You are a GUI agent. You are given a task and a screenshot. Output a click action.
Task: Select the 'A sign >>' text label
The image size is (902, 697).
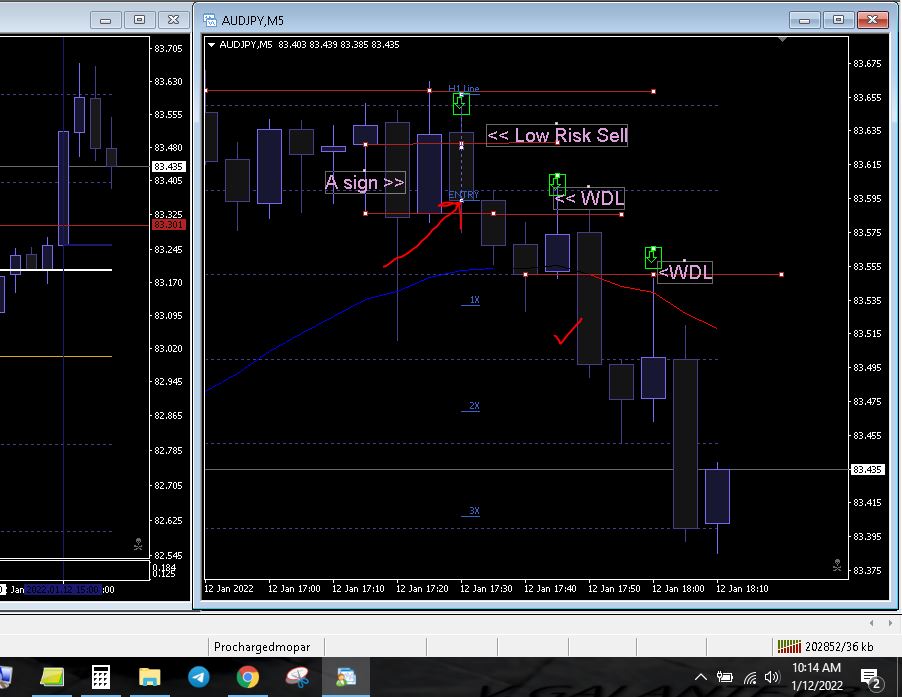click(x=365, y=183)
